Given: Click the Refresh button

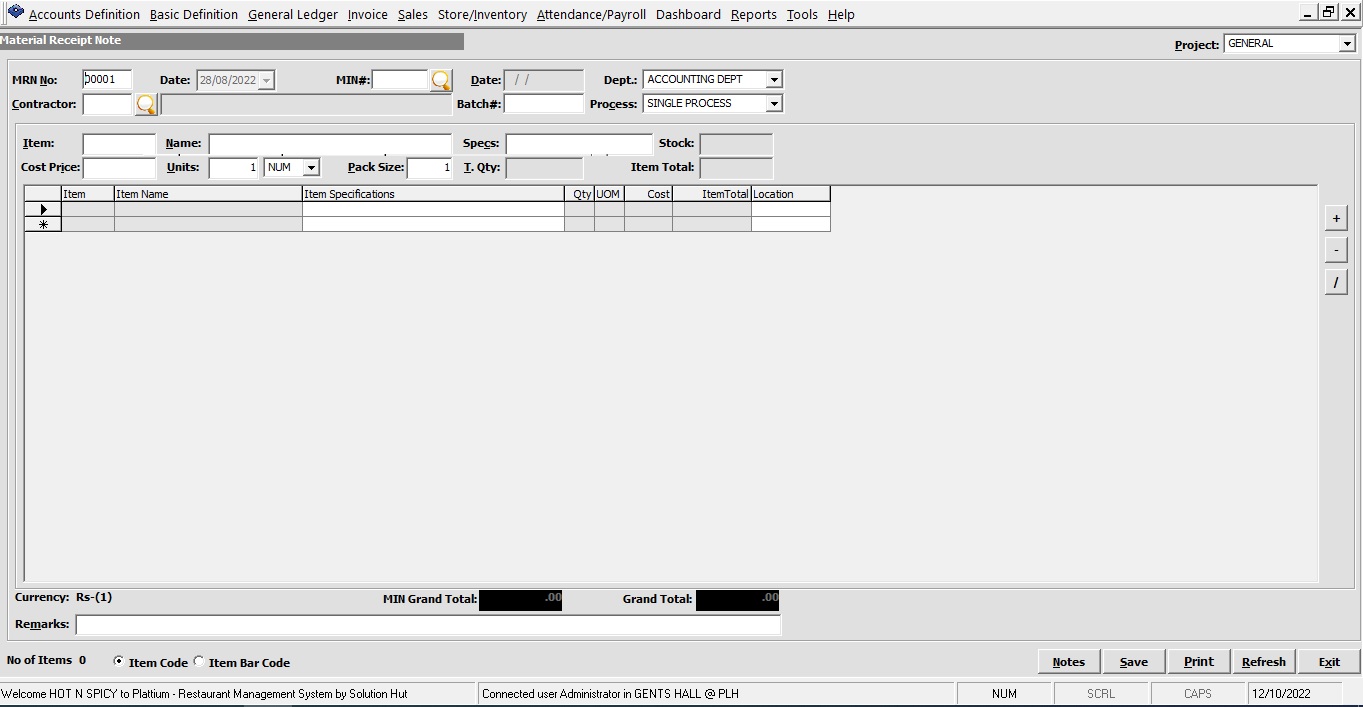Looking at the screenshot, I should click(x=1263, y=662).
